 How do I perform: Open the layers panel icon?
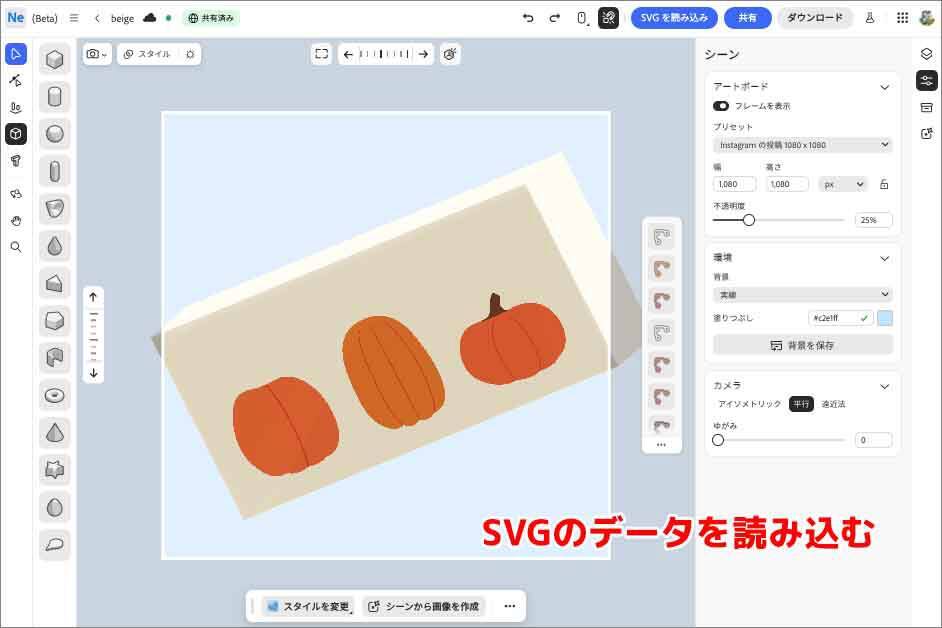tap(926, 54)
